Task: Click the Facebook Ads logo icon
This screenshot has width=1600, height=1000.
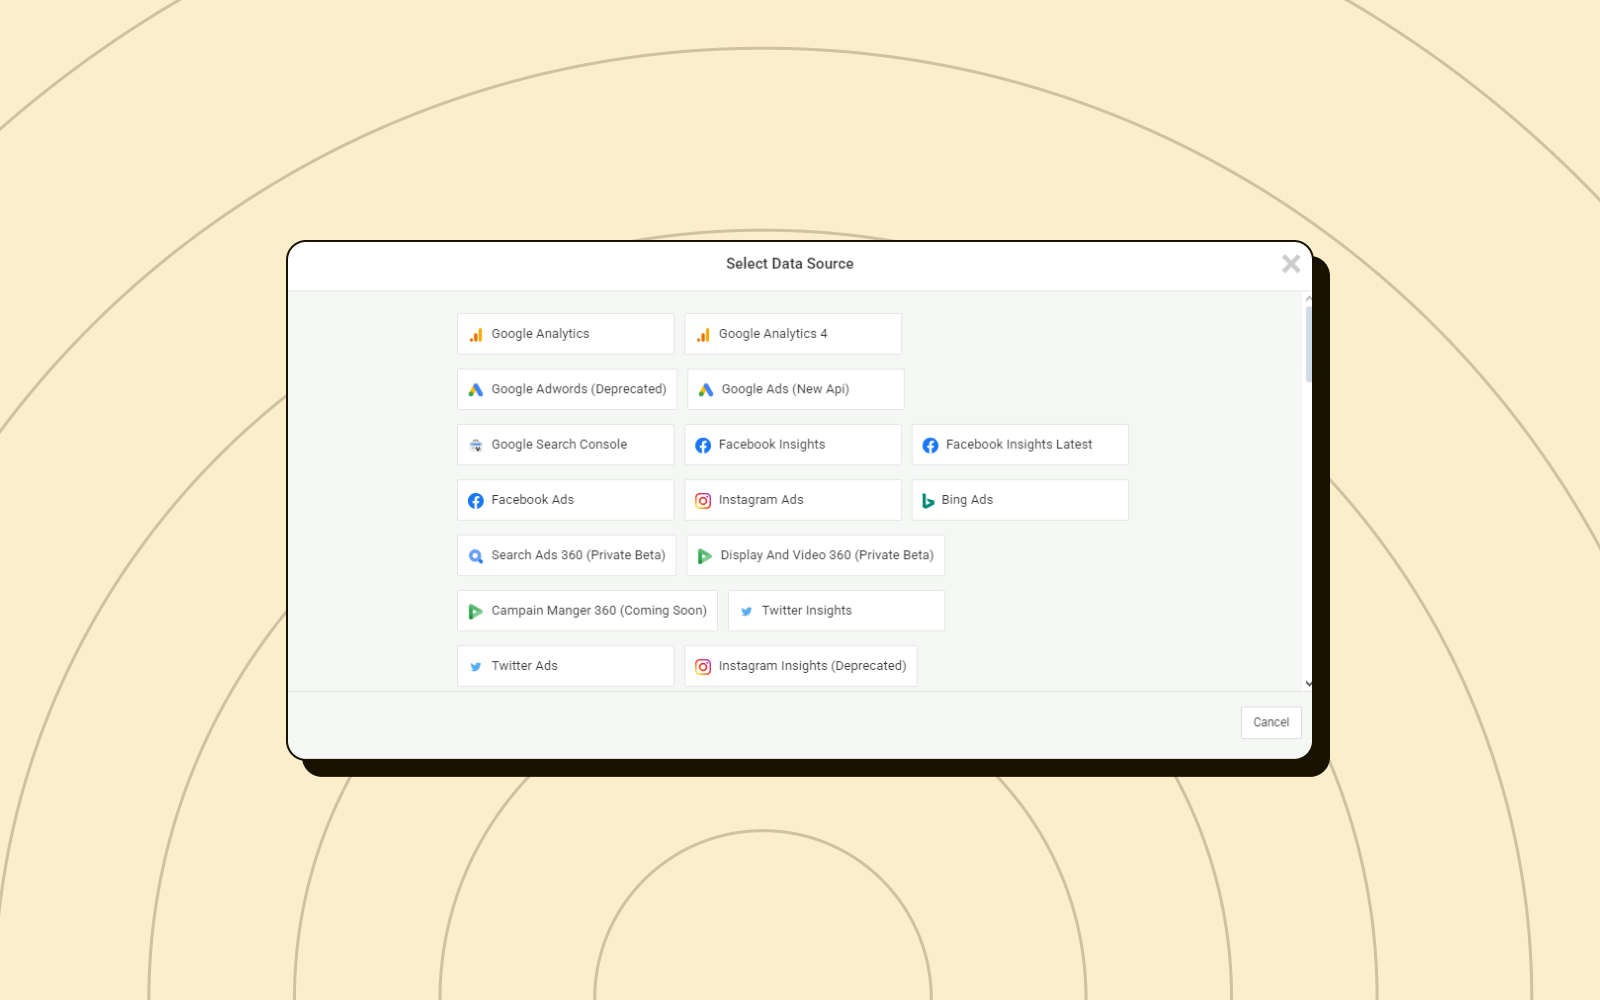Action: click(476, 500)
